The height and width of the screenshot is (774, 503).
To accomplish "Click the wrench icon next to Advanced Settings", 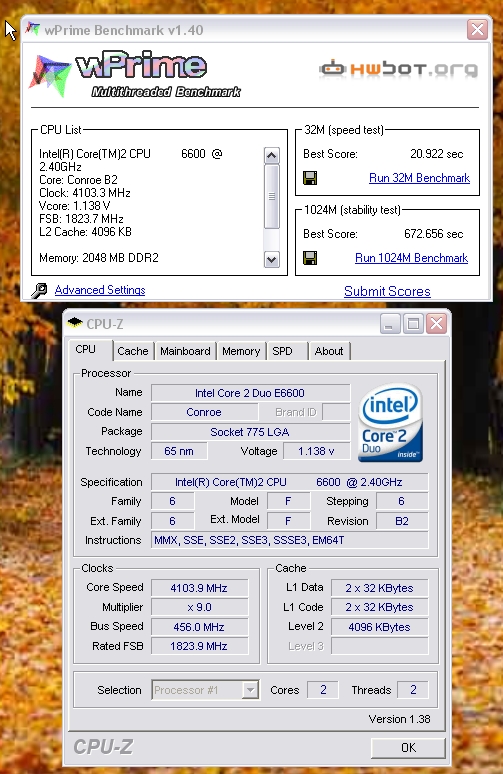I will [39, 290].
